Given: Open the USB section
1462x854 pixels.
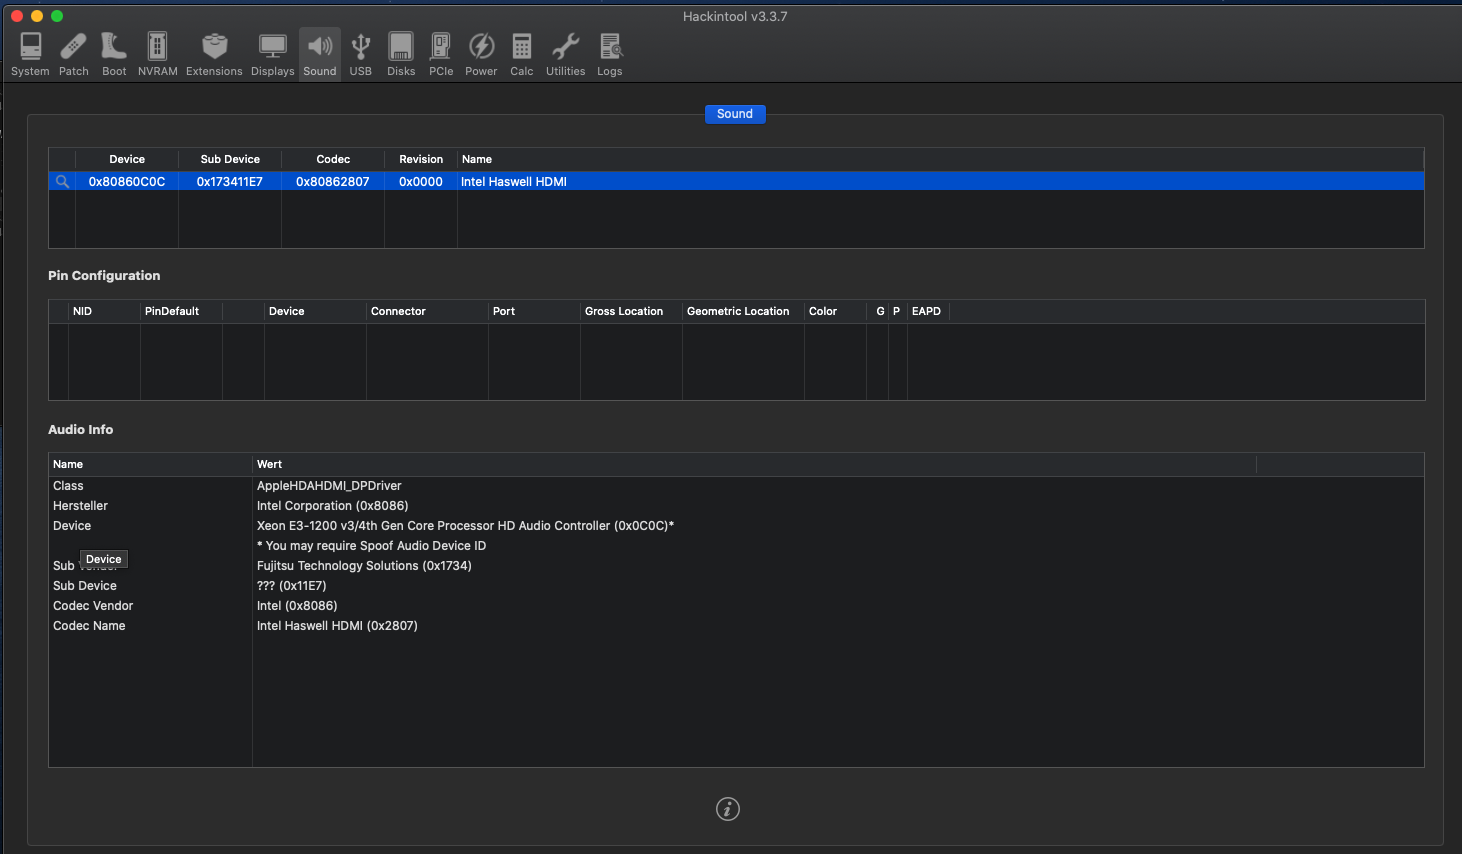Looking at the screenshot, I should [360, 54].
